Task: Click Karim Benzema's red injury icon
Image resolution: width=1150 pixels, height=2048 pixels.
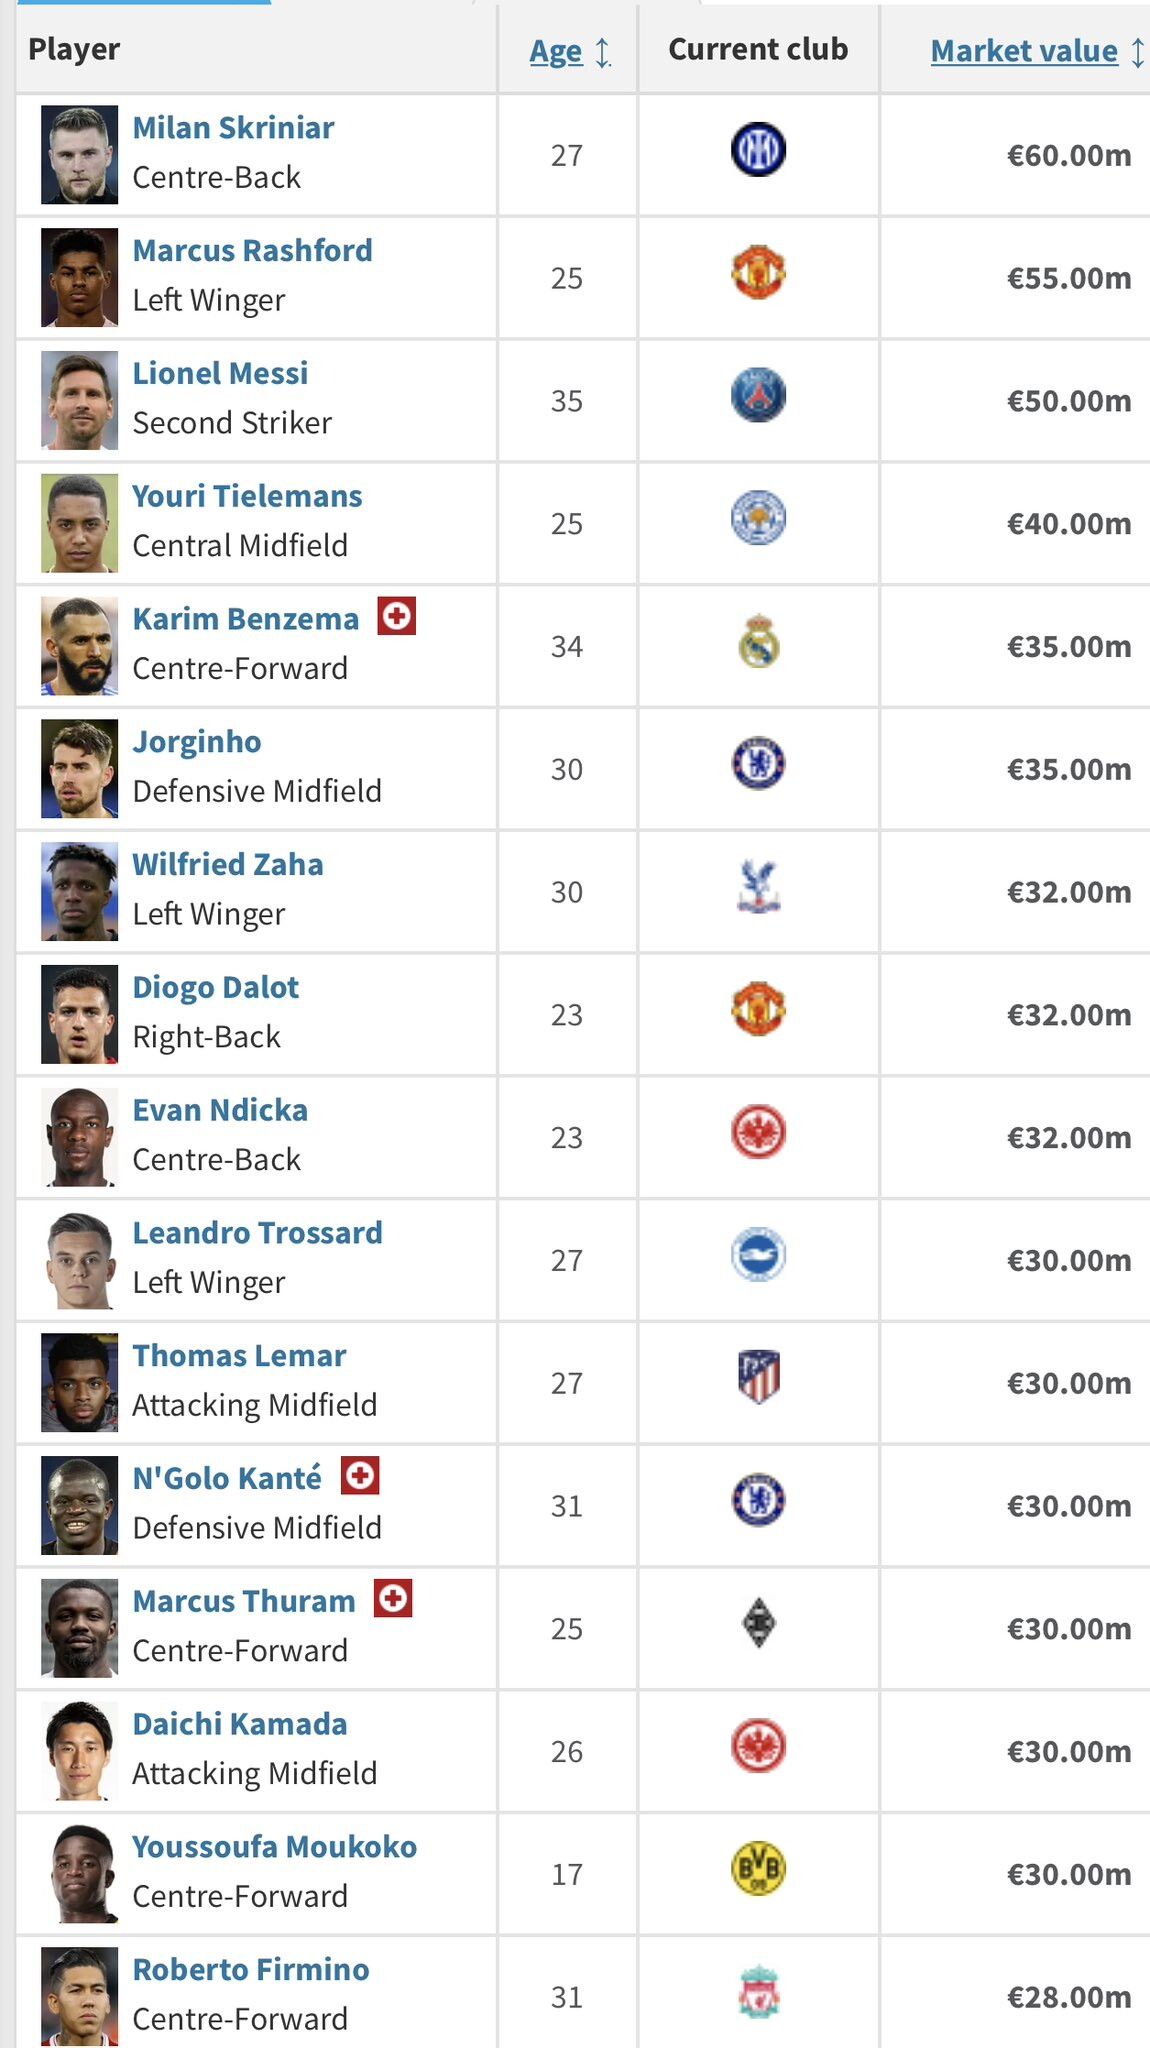Action: [396, 616]
